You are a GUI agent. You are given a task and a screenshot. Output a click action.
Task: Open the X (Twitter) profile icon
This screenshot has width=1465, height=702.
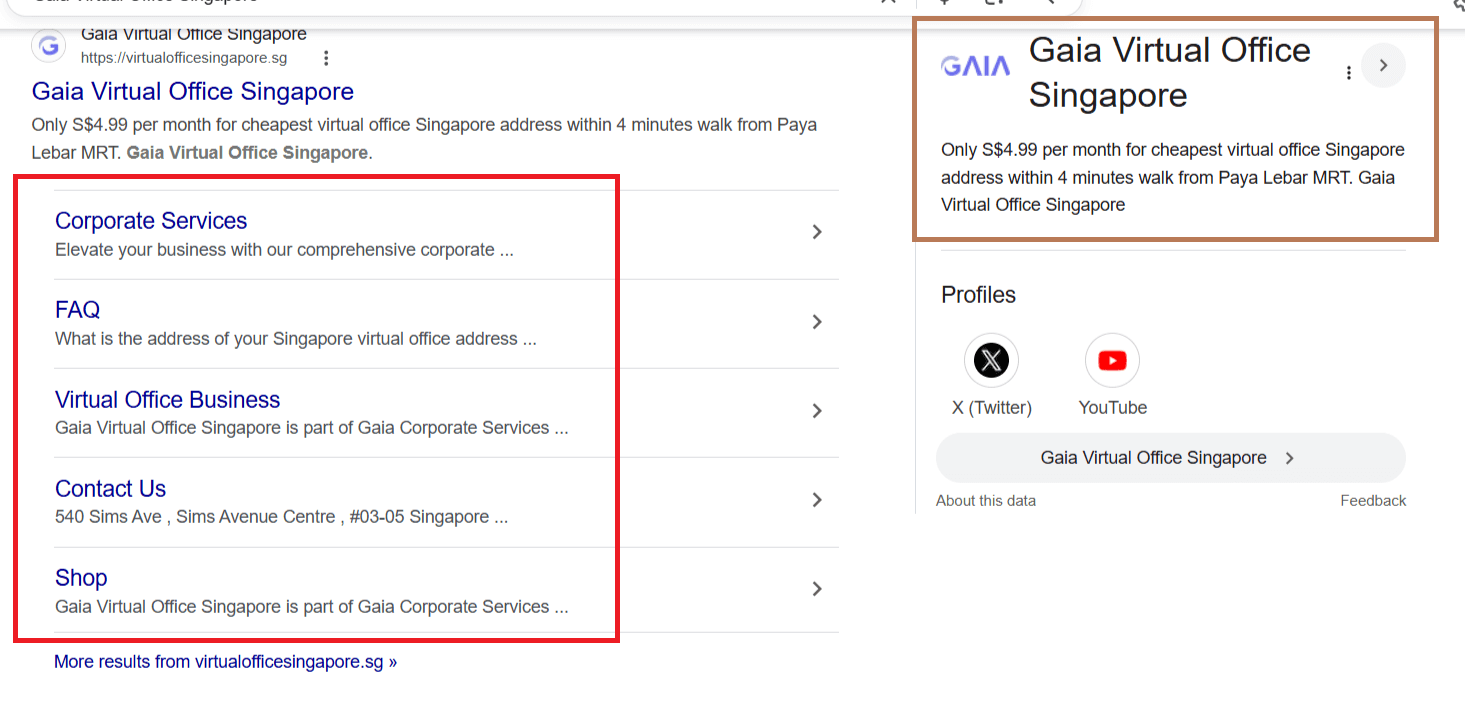991,360
